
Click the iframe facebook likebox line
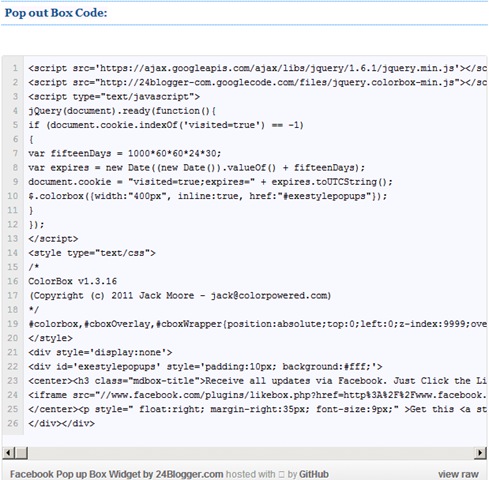pyautogui.click(x=257, y=395)
